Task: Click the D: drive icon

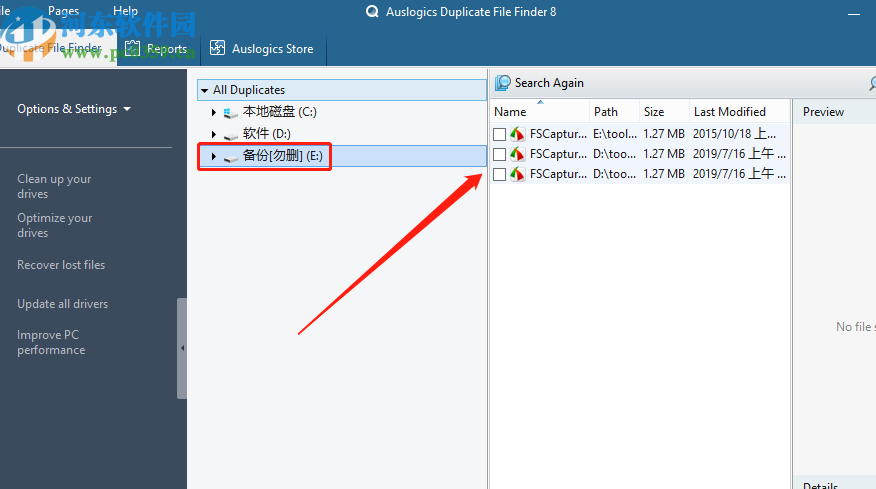Action: pyautogui.click(x=231, y=135)
